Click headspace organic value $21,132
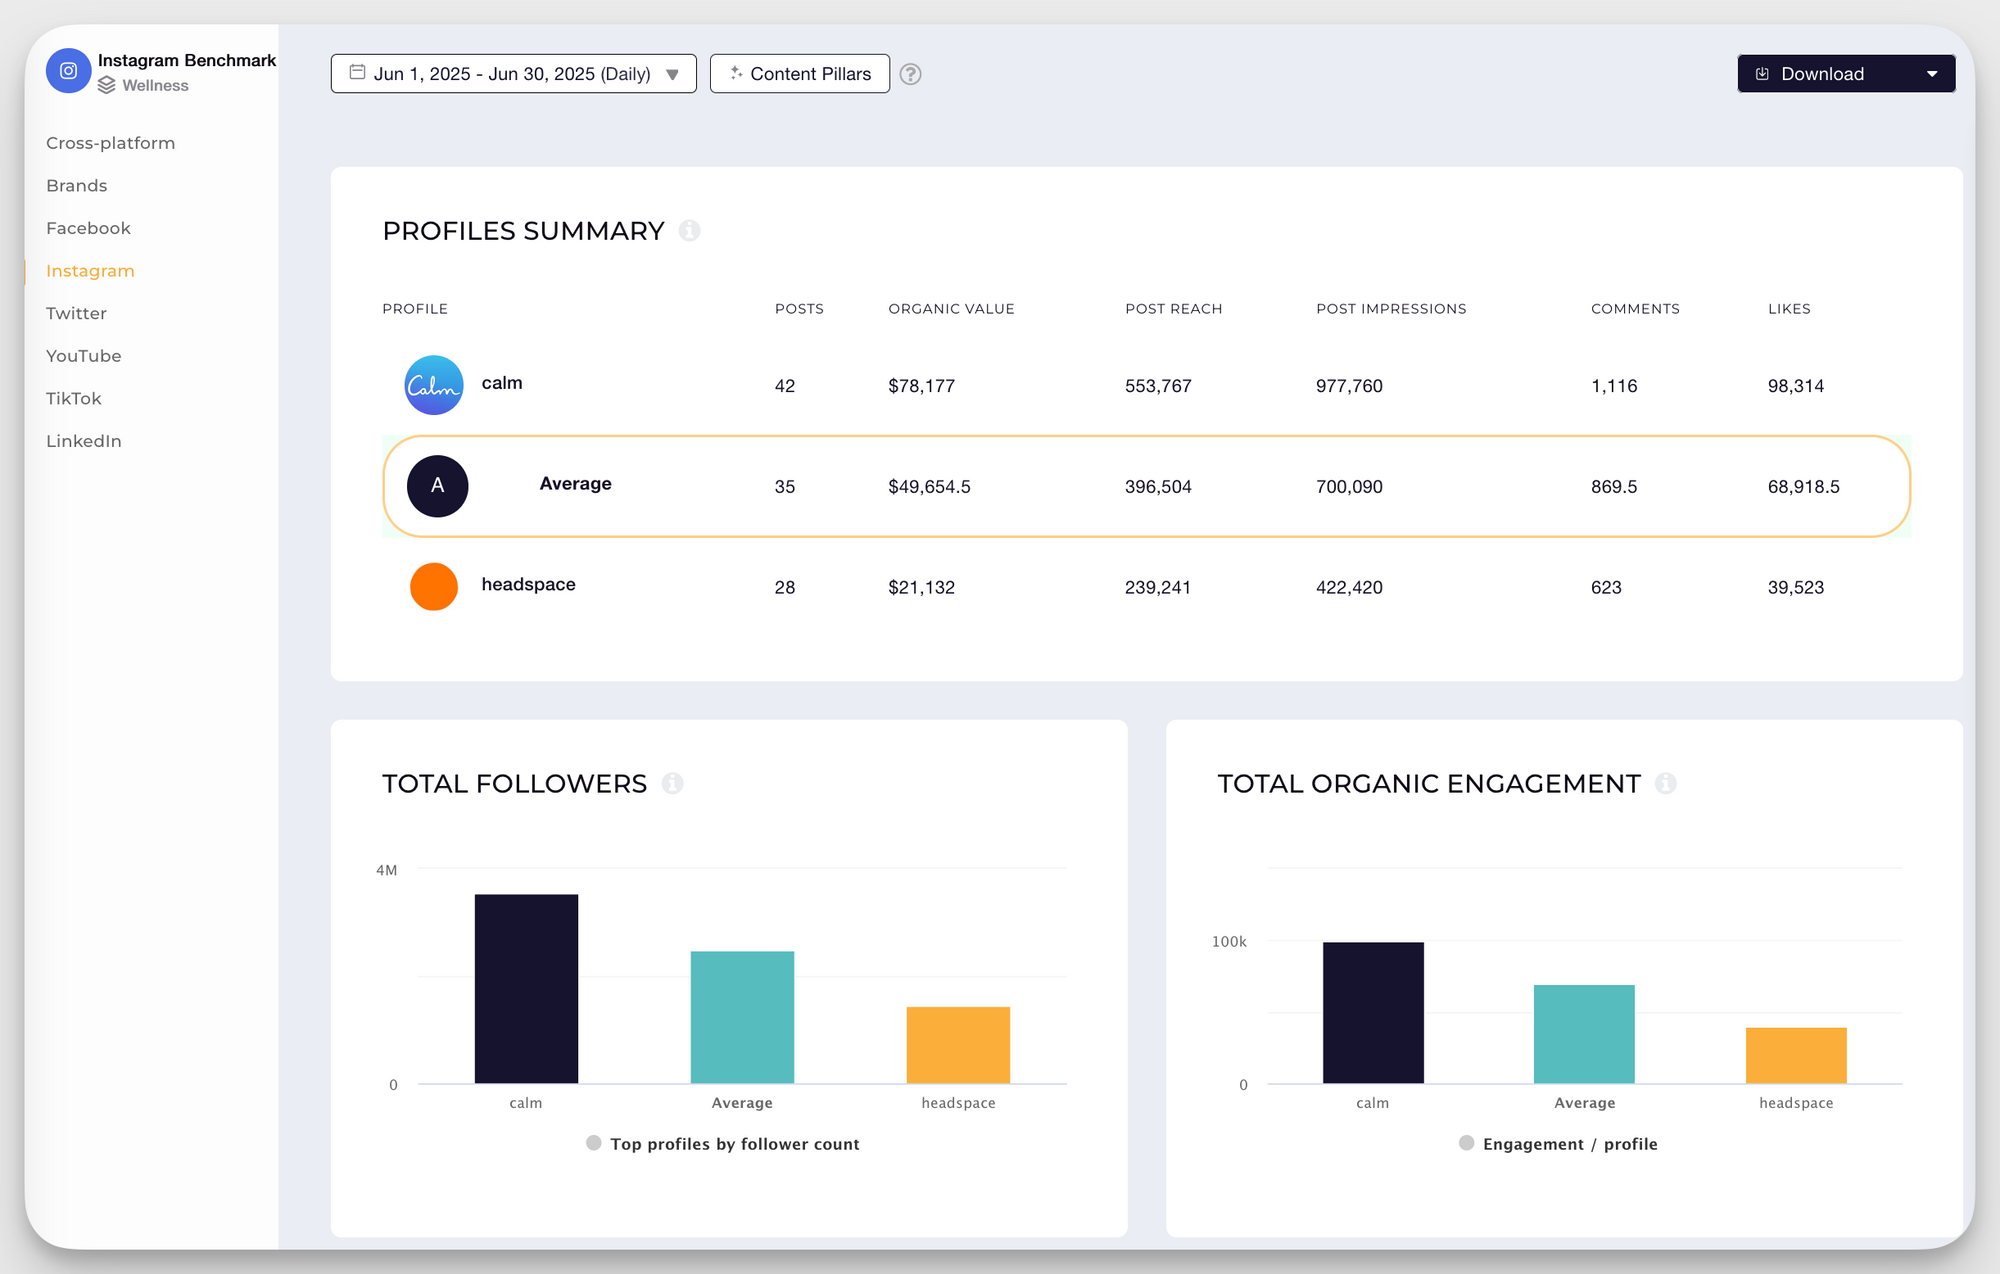The height and width of the screenshot is (1274, 2000). (921, 588)
